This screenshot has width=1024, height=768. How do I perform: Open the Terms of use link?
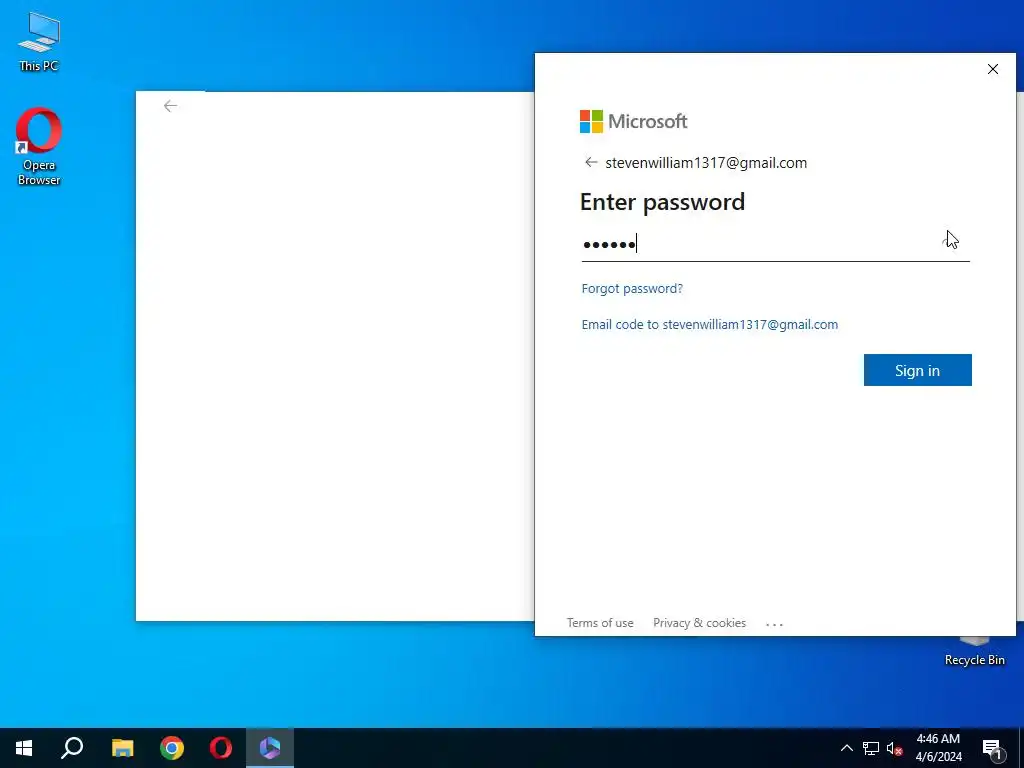(600, 623)
